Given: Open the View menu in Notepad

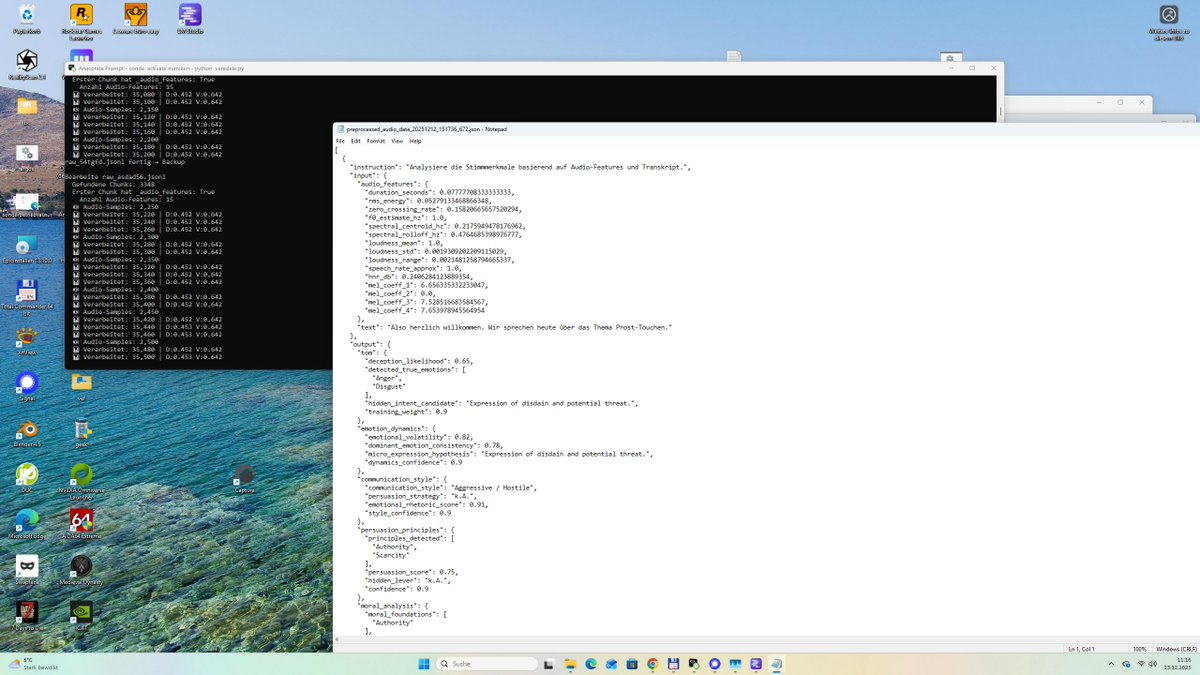Looking at the screenshot, I should [x=397, y=141].
